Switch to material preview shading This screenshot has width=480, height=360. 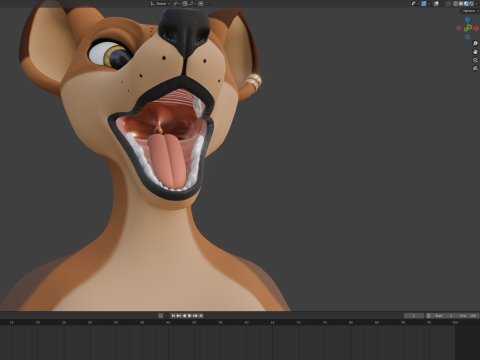[x=466, y=3]
